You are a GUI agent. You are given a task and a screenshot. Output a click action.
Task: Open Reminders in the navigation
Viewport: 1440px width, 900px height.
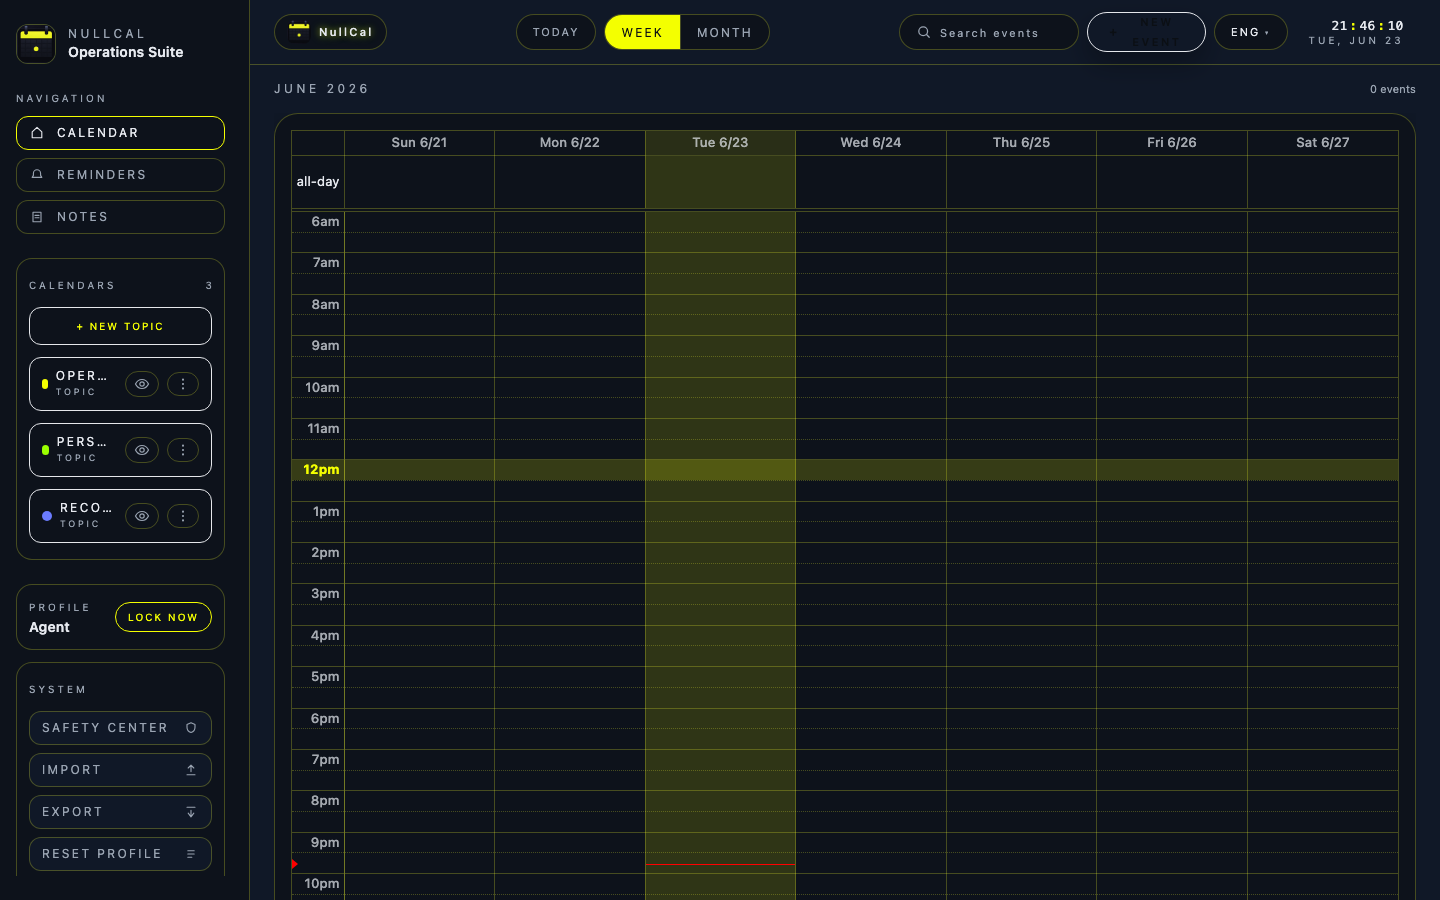click(x=120, y=175)
